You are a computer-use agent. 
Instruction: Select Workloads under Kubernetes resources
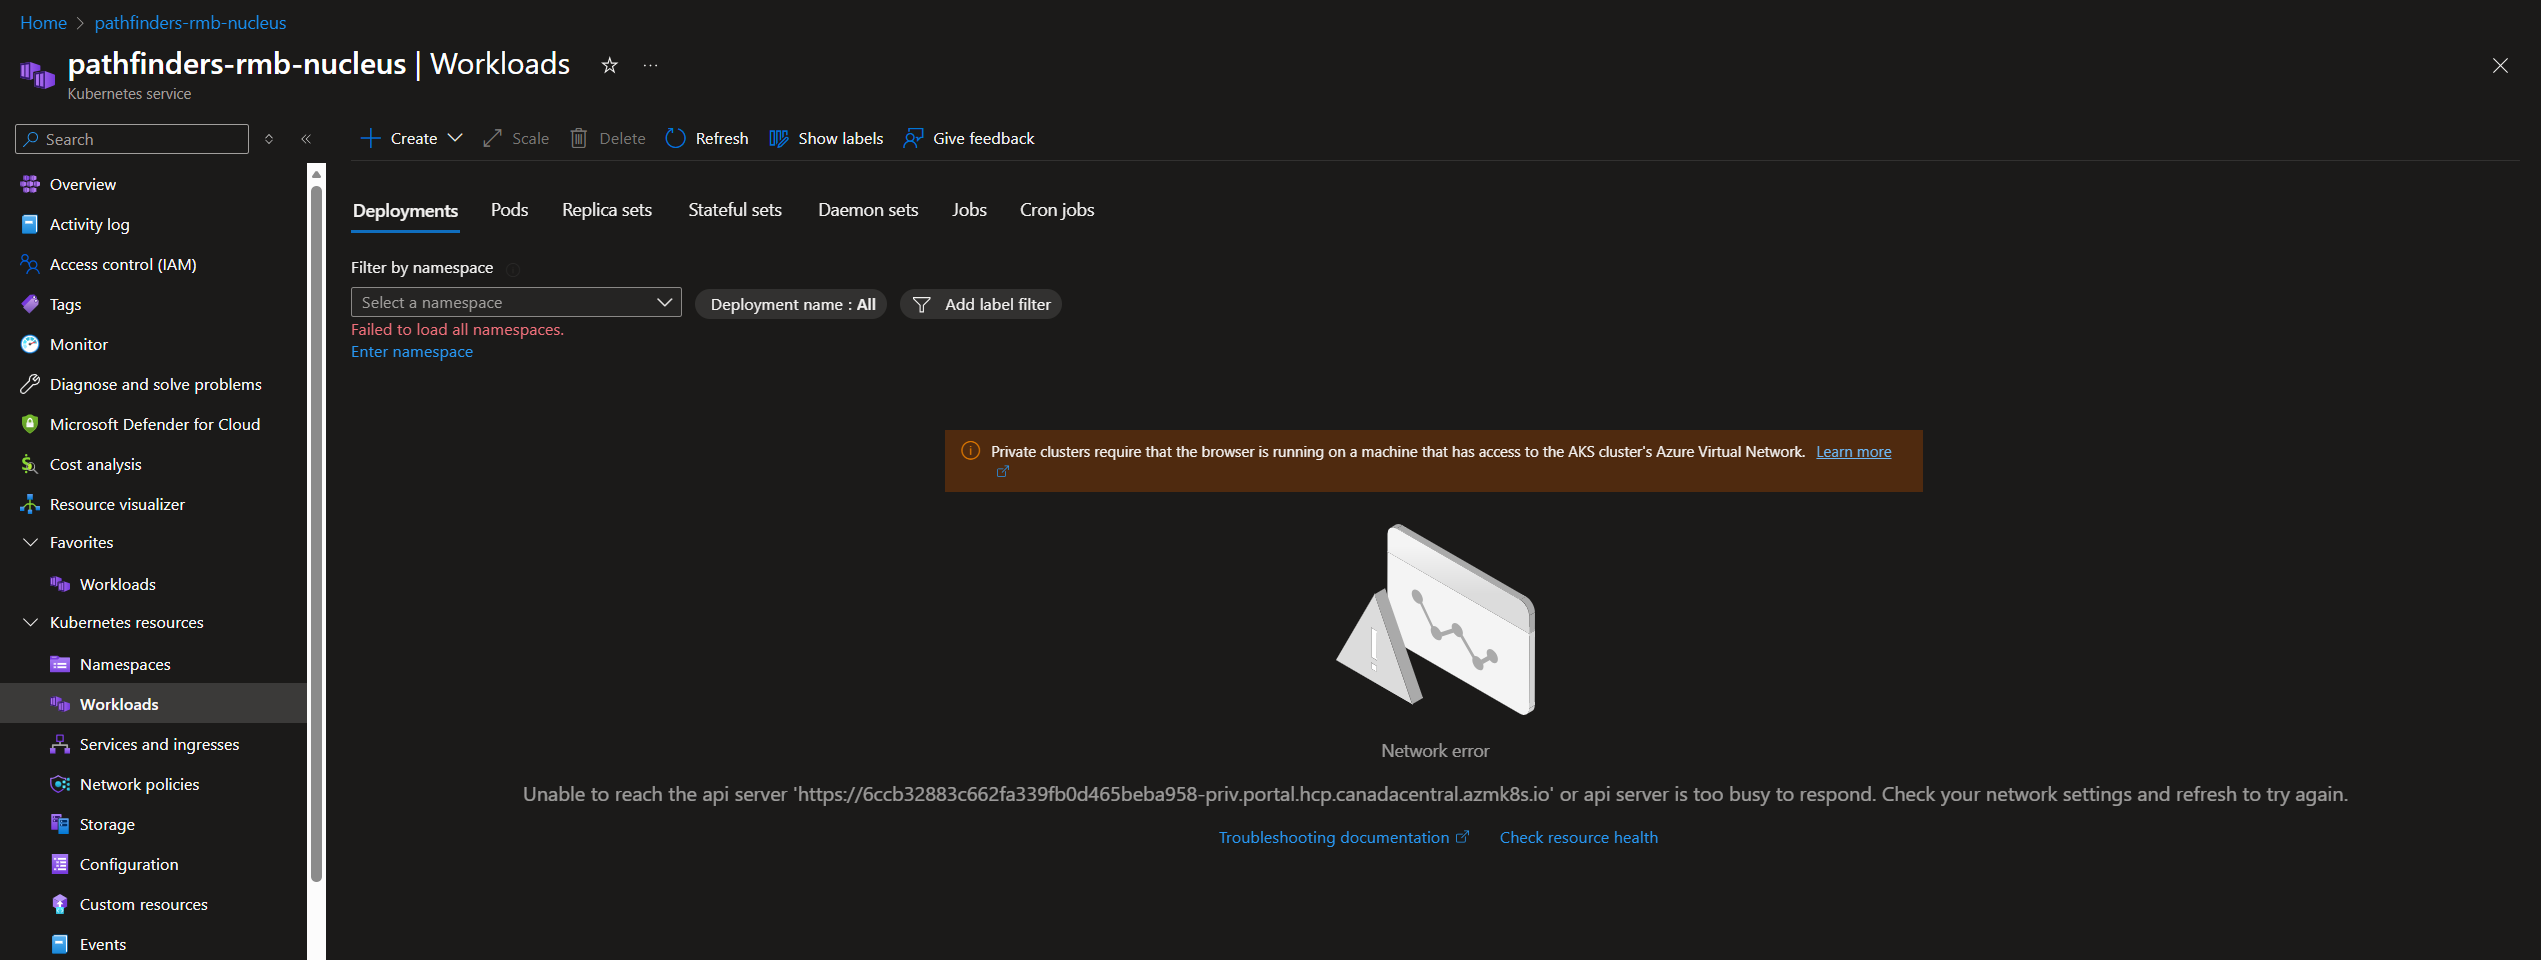153,704
